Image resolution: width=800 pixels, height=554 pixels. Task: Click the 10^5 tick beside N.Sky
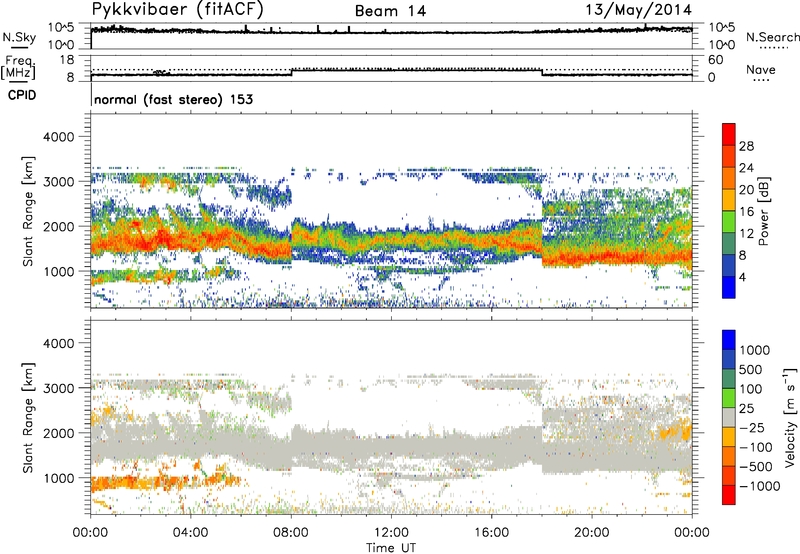61,27
